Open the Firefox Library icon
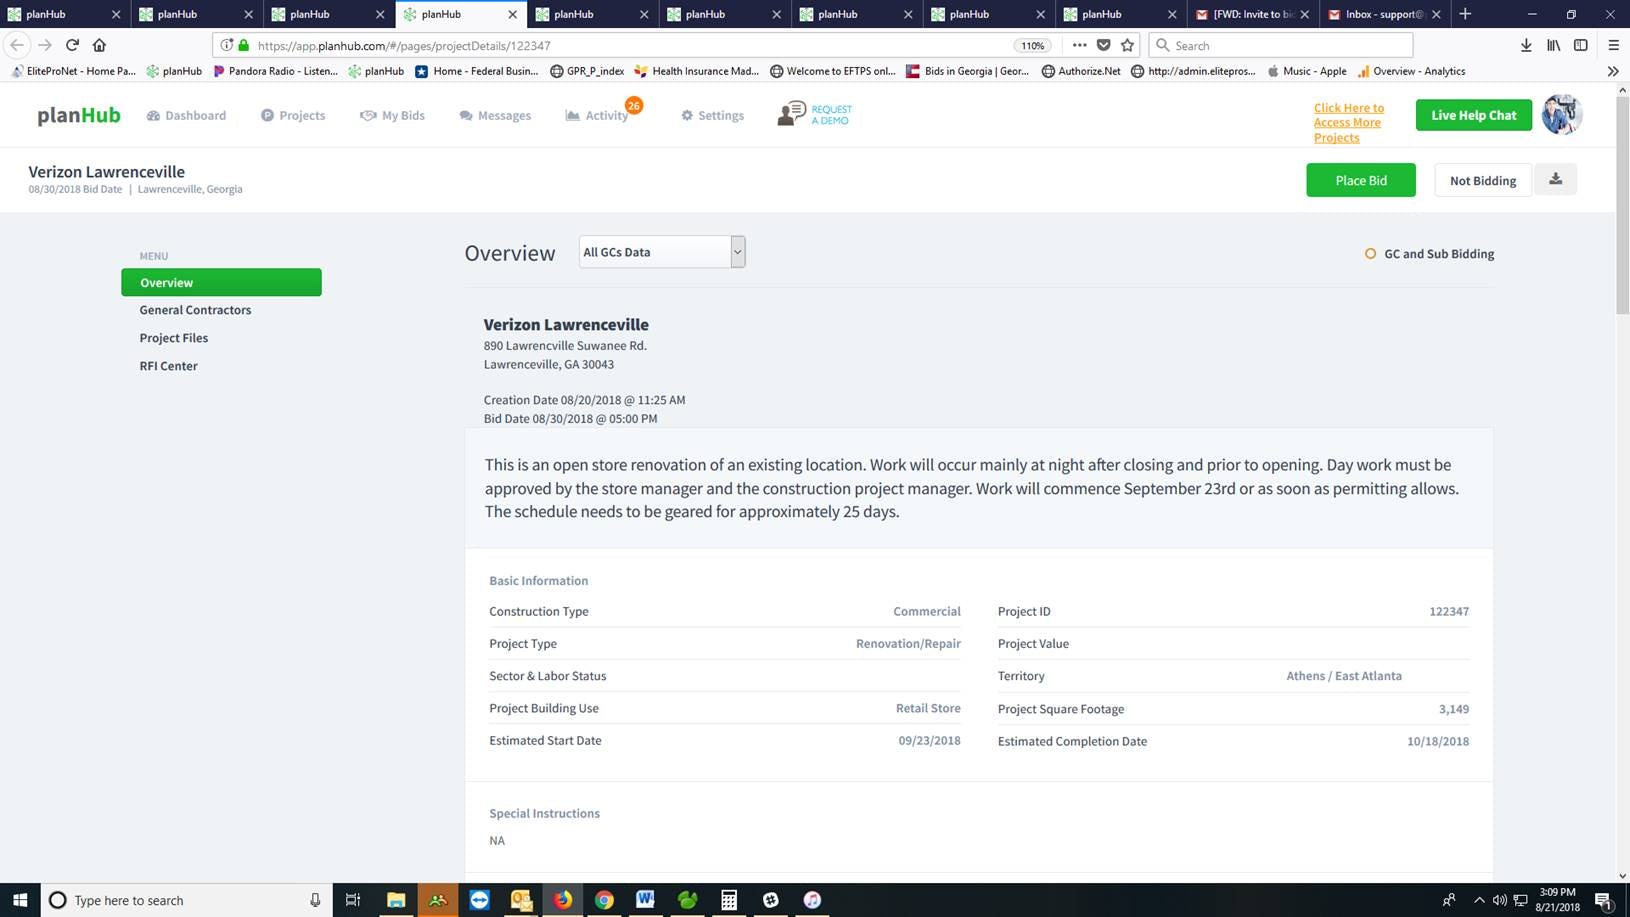The height and width of the screenshot is (917, 1630). click(1553, 45)
